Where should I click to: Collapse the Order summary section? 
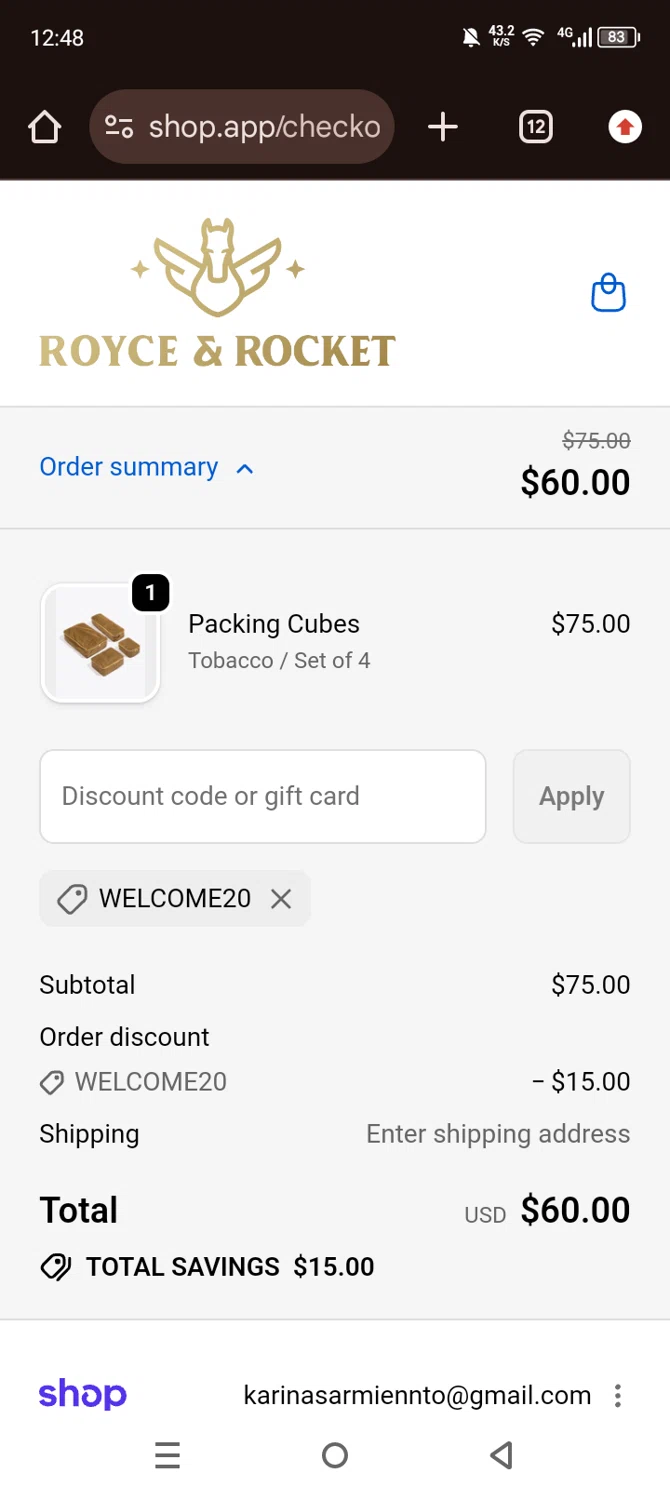point(129,467)
